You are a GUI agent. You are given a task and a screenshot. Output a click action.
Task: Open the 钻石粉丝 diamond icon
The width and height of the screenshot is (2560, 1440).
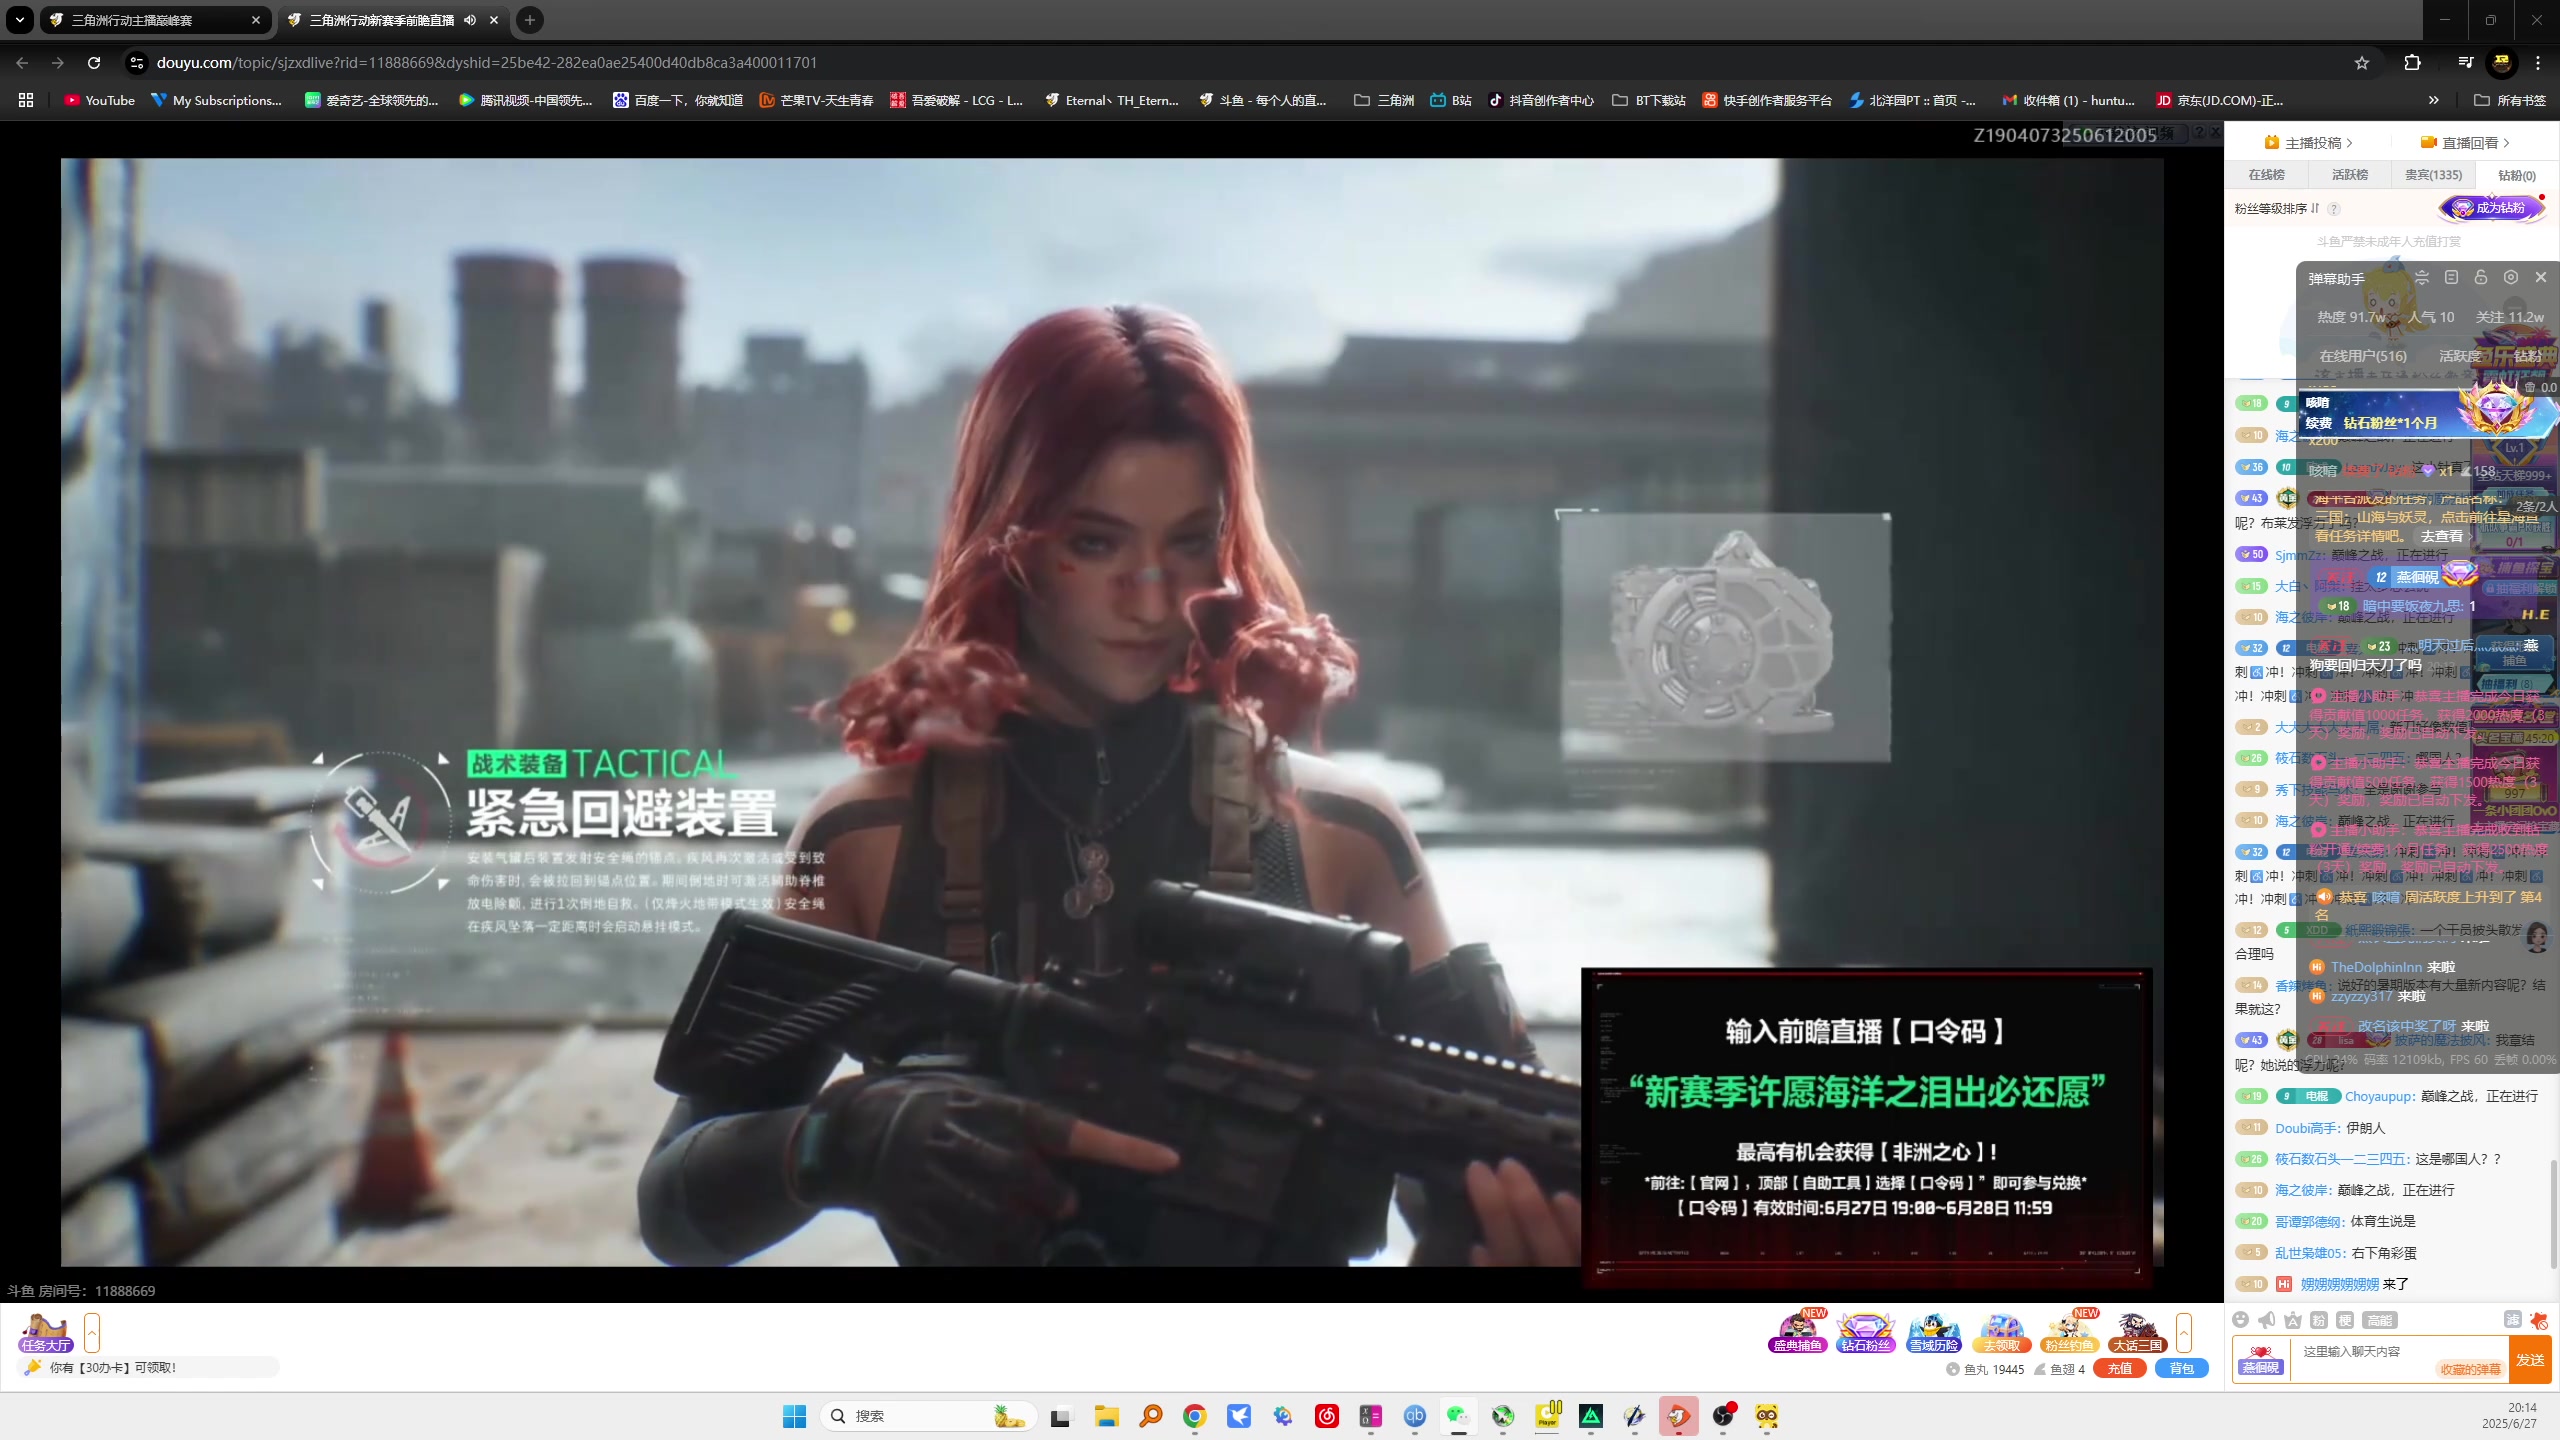click(1865, 1333)
